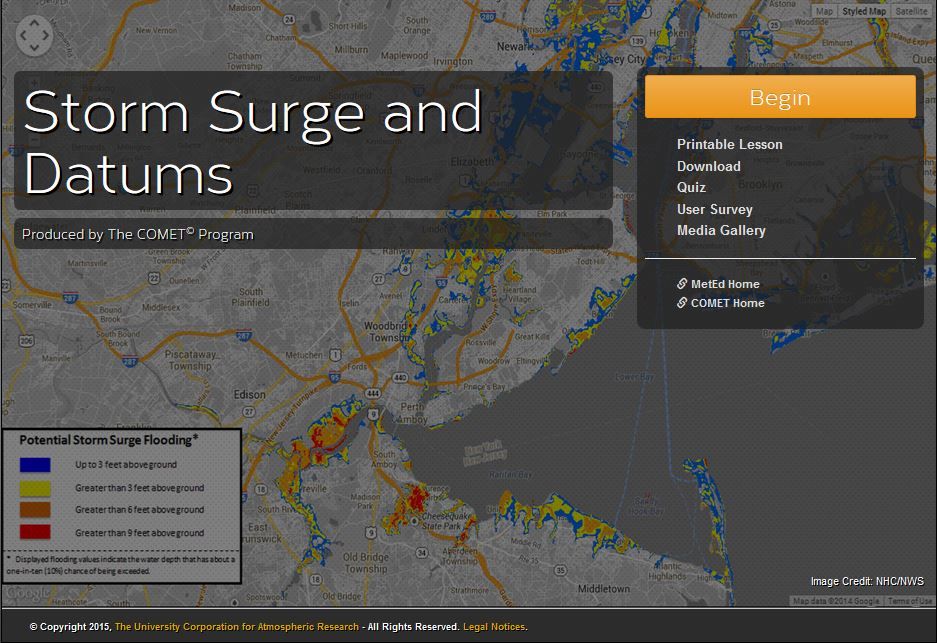Switch the map to Map view
Image resolution: width=937 pixels, height=643 pixels.
[x=824, y=11]
